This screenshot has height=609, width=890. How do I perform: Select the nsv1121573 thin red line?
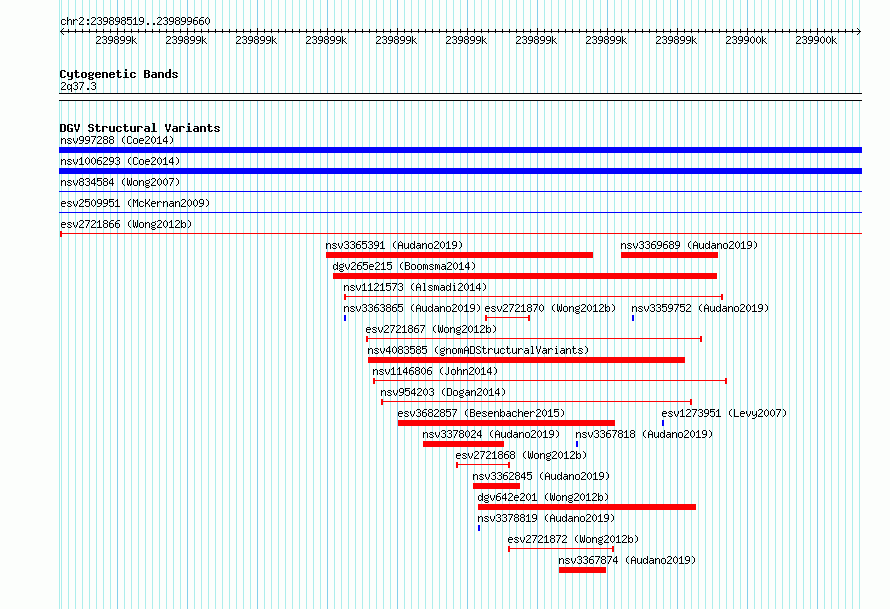534,297
